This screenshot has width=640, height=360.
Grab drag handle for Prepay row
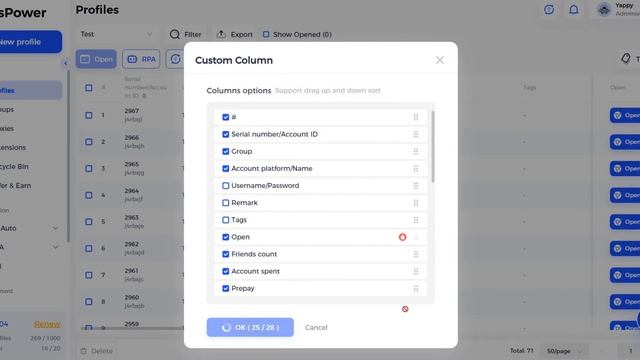(x=416, y=289)
